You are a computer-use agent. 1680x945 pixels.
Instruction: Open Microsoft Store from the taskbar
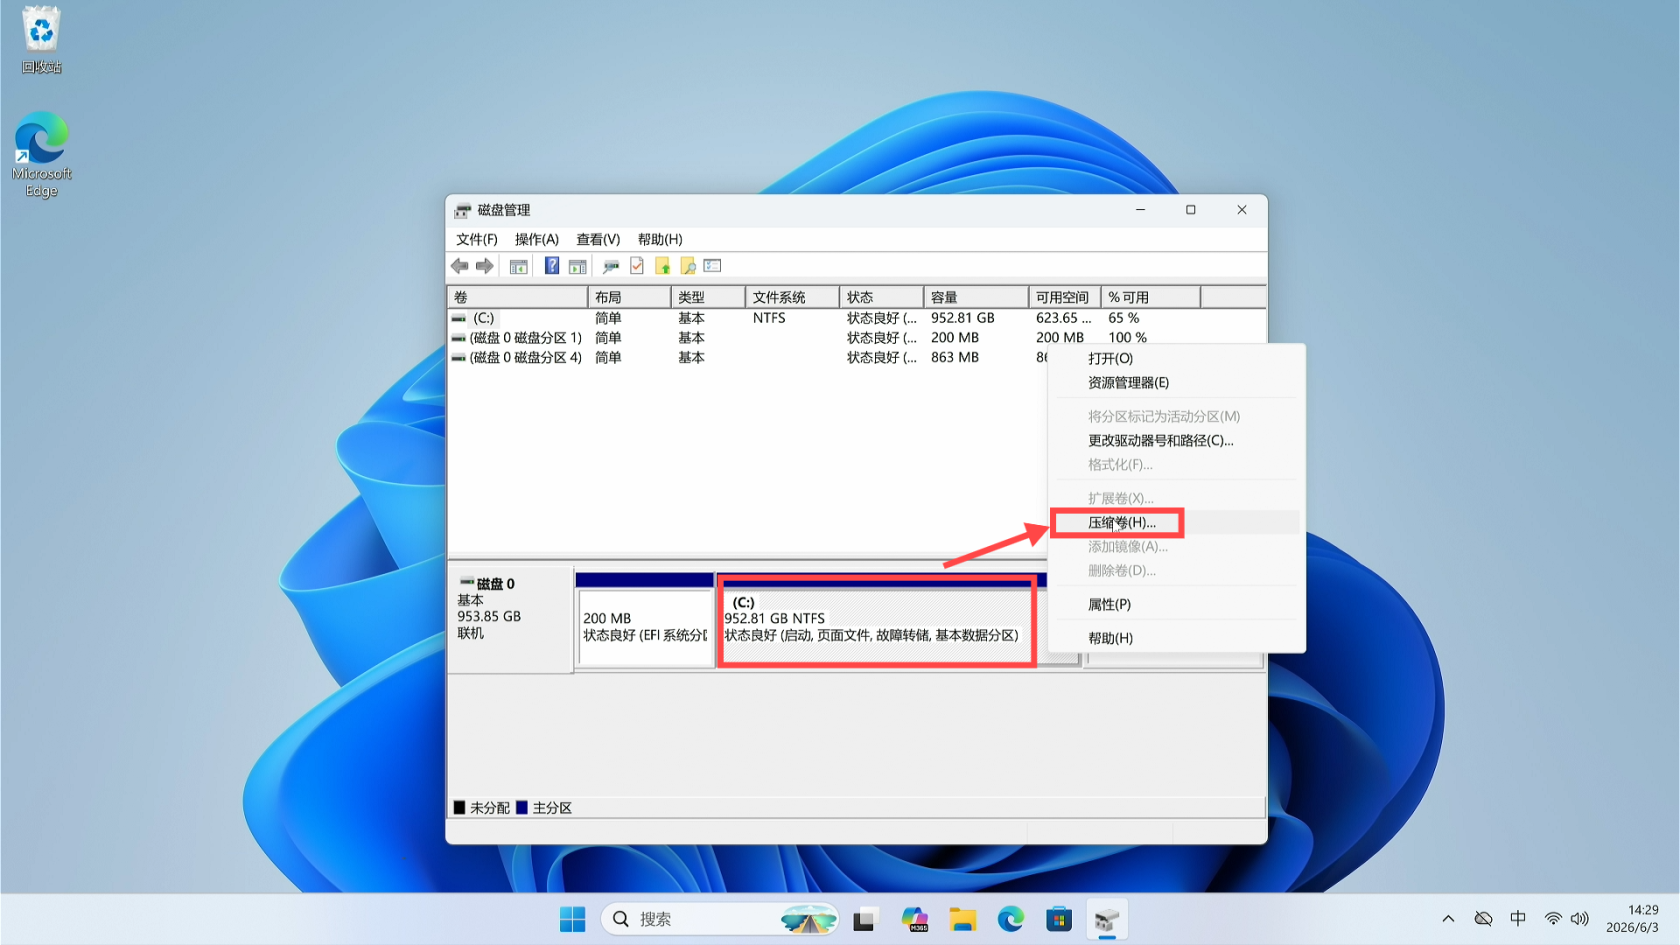[x=1059, y=919]
